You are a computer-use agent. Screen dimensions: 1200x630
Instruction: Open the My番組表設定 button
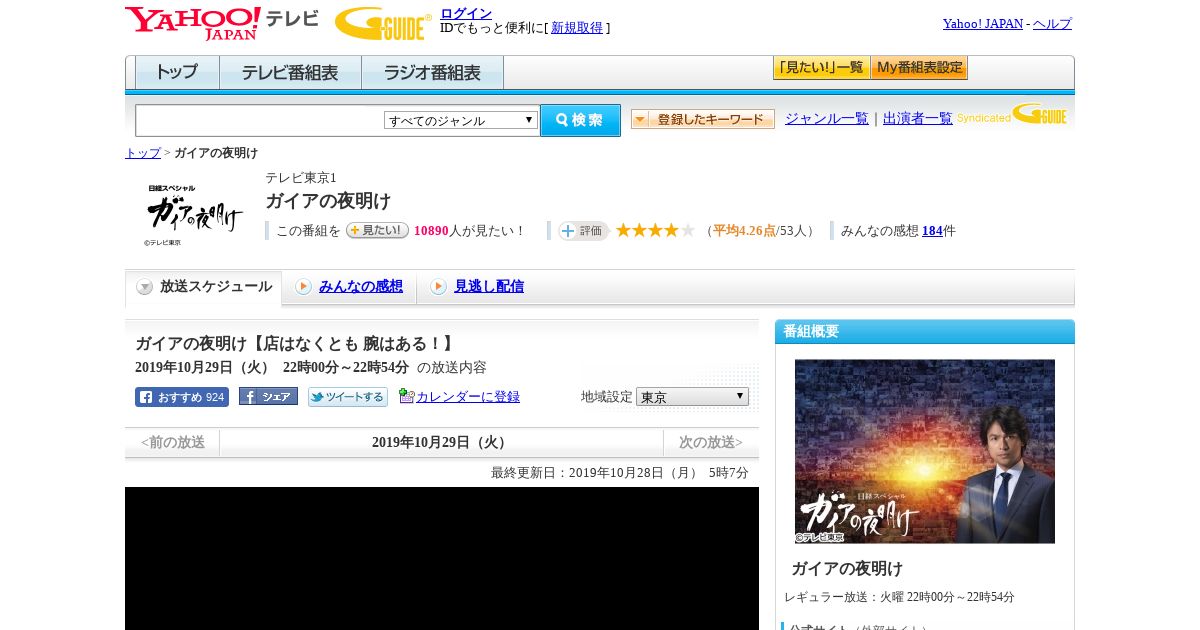click(919, 68)
